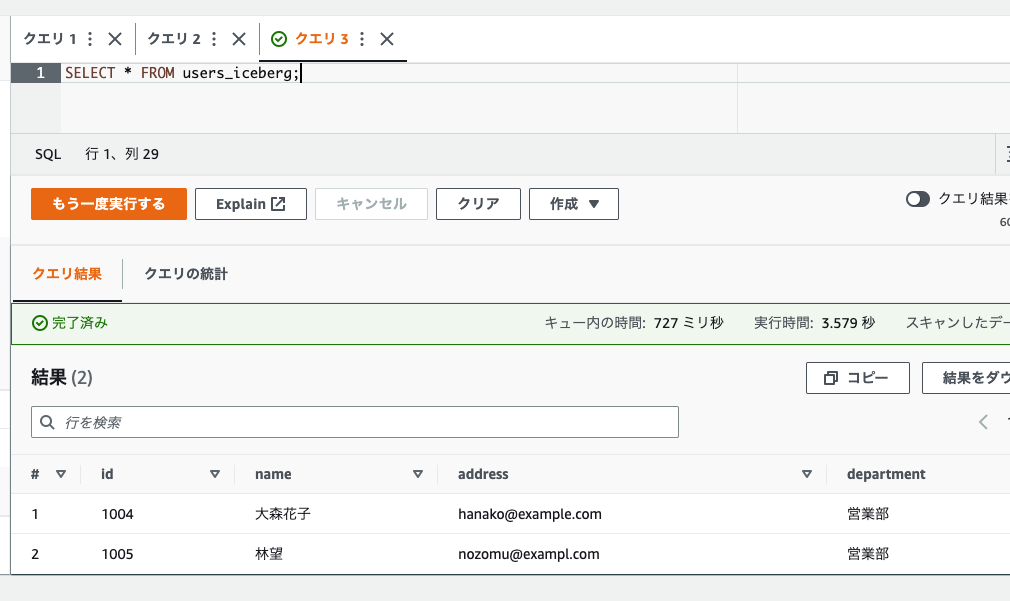
Task: Click the もう一度実行する button
Action: 109,204
